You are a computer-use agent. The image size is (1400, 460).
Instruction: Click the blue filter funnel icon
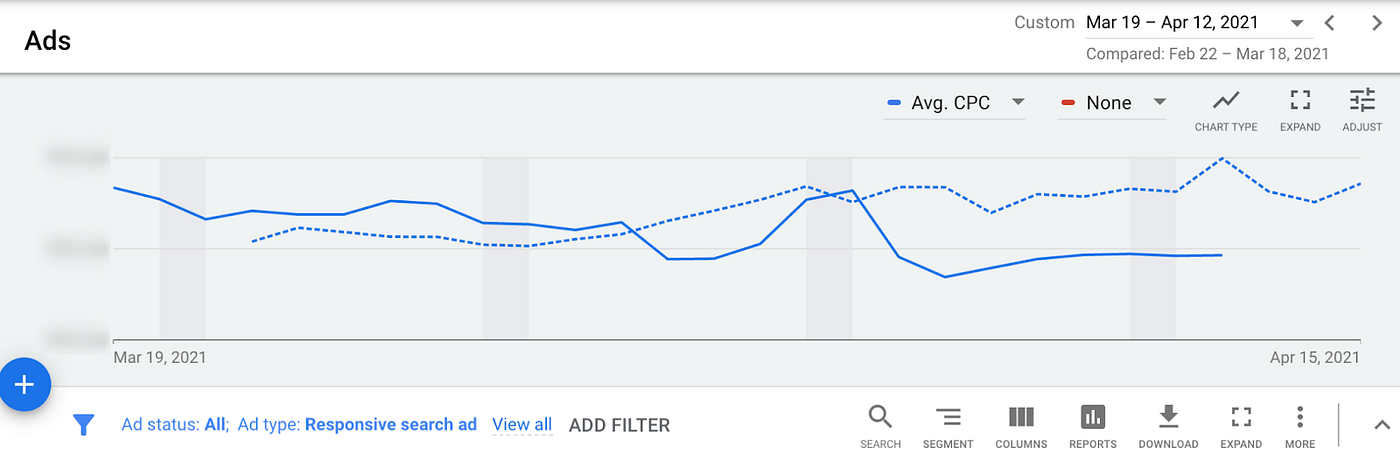click(84, 425)
